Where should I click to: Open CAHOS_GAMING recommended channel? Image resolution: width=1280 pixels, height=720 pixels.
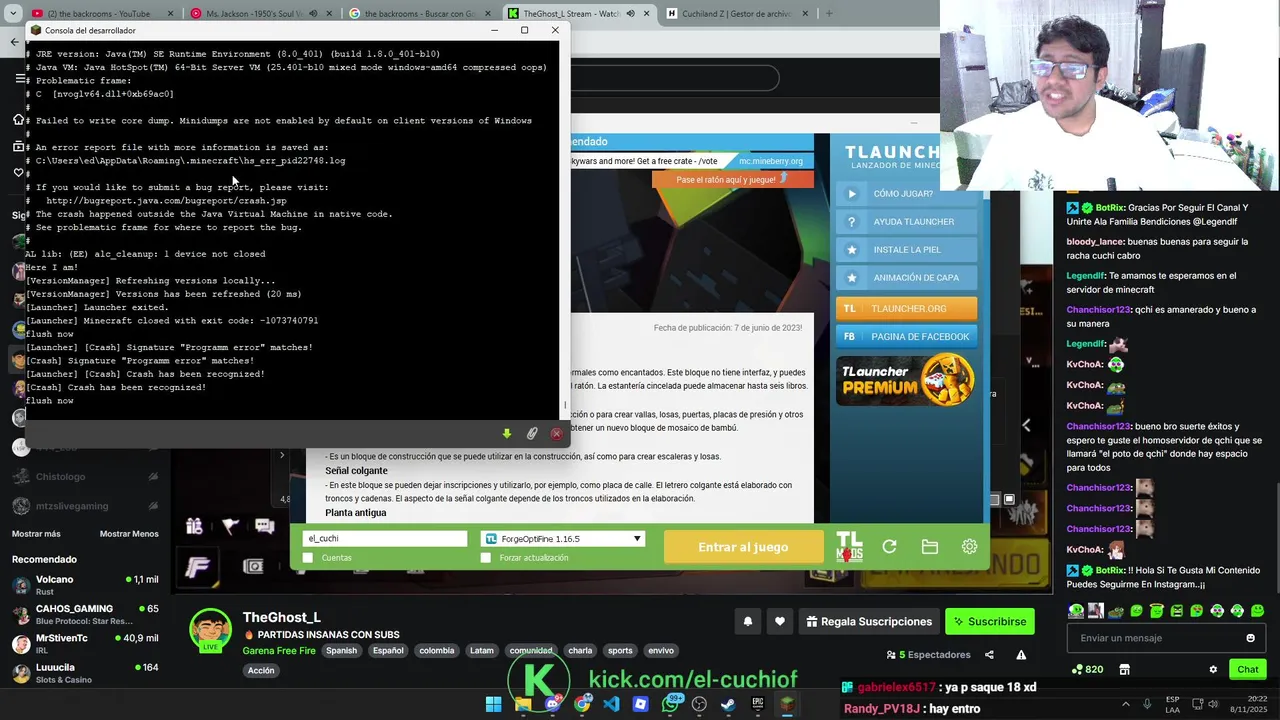[x=85, y=614]
